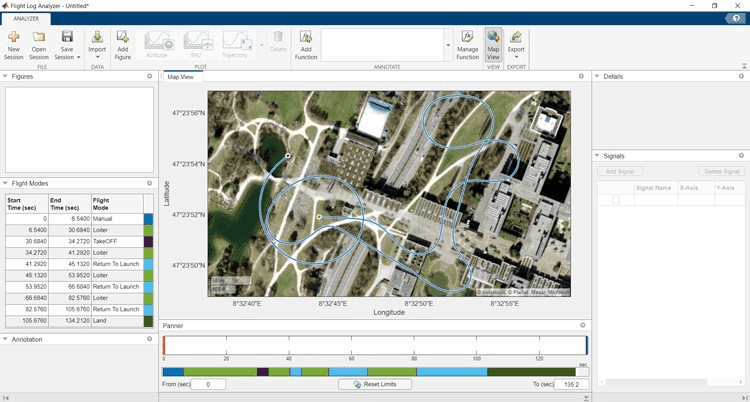Viewport: 750px width, 402px height.
Task: Add a new figure
Action: (123, 37)
